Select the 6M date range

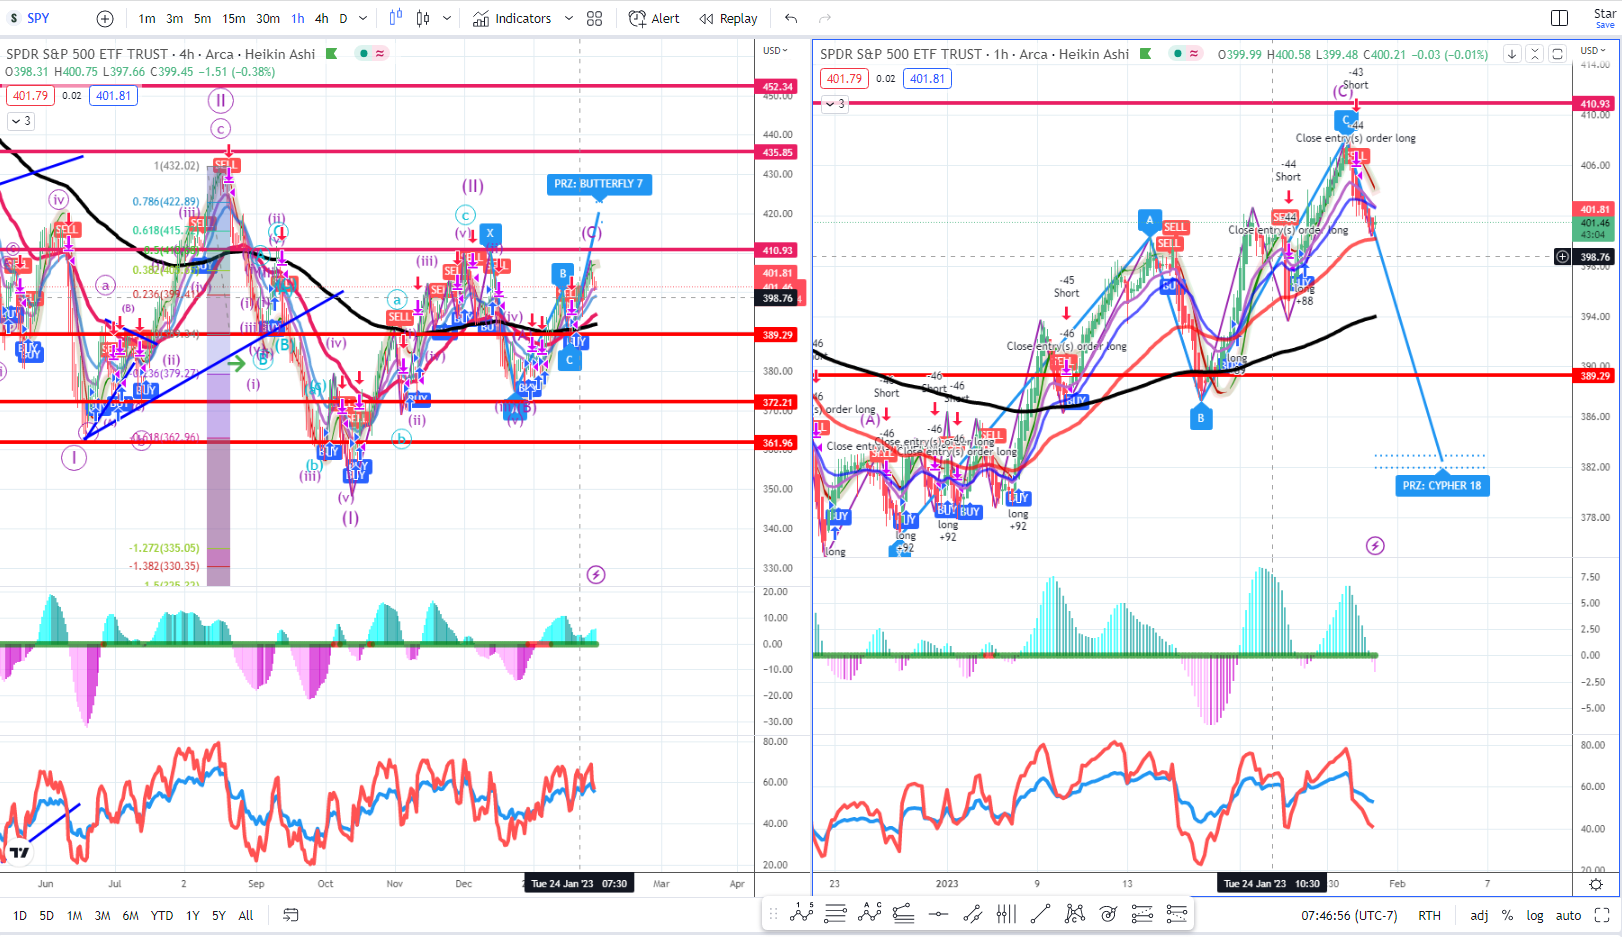click(x=131, y=915)
